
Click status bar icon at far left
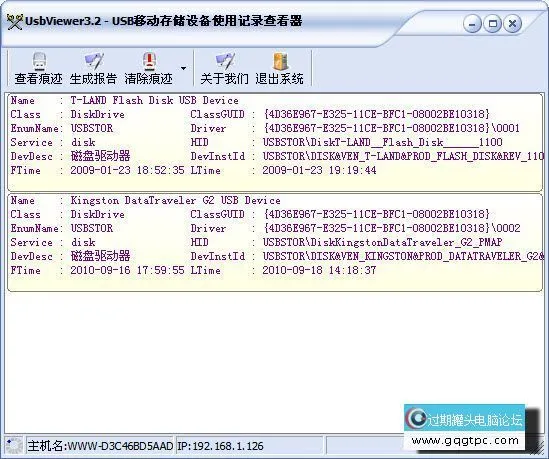[x=14, y=446]
